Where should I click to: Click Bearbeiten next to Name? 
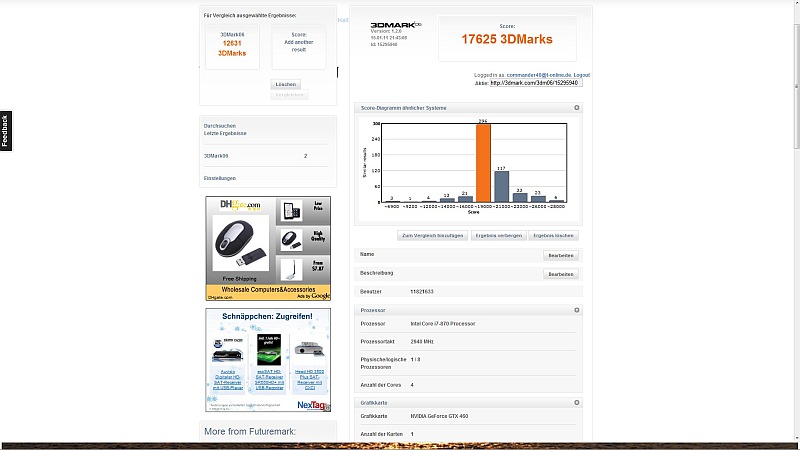(561, 256)
